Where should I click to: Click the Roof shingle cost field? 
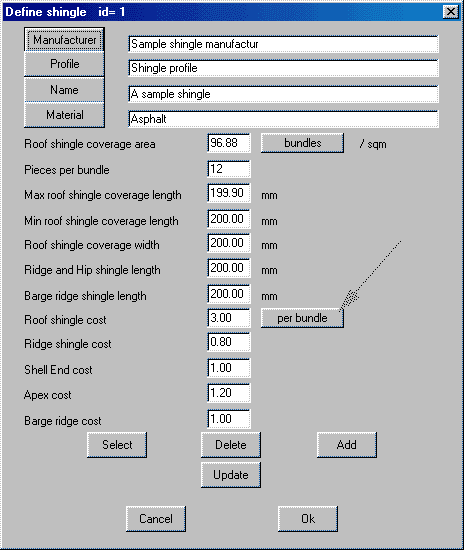pos(229,318)
